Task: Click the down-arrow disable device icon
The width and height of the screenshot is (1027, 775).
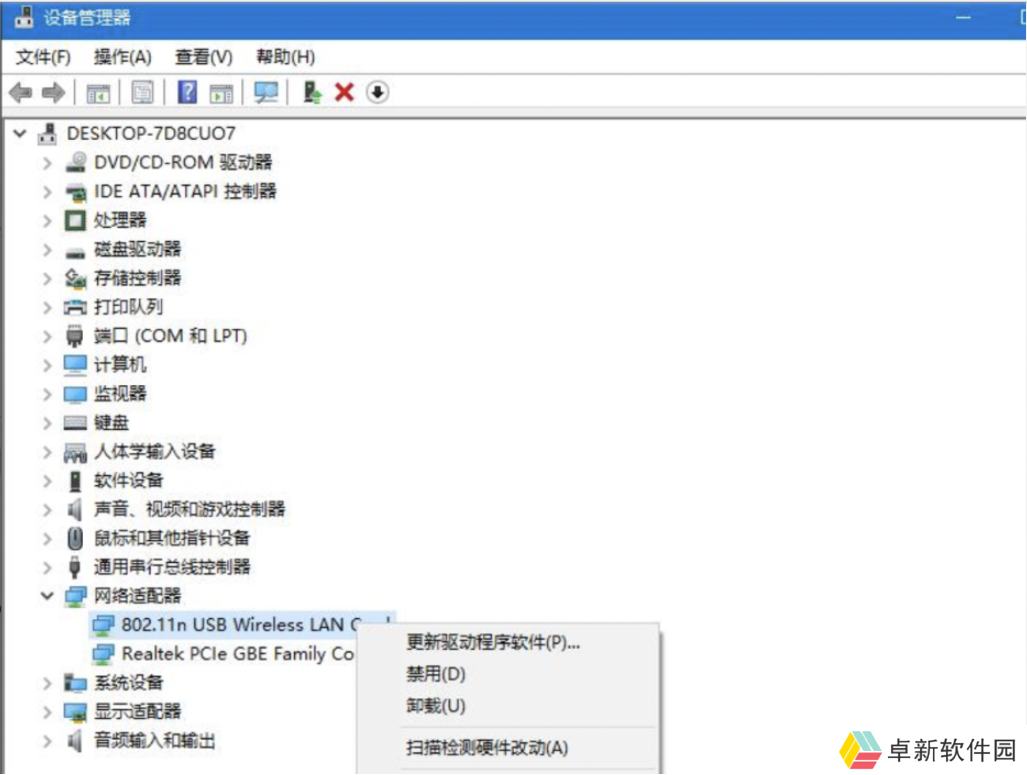Action: 377,92
